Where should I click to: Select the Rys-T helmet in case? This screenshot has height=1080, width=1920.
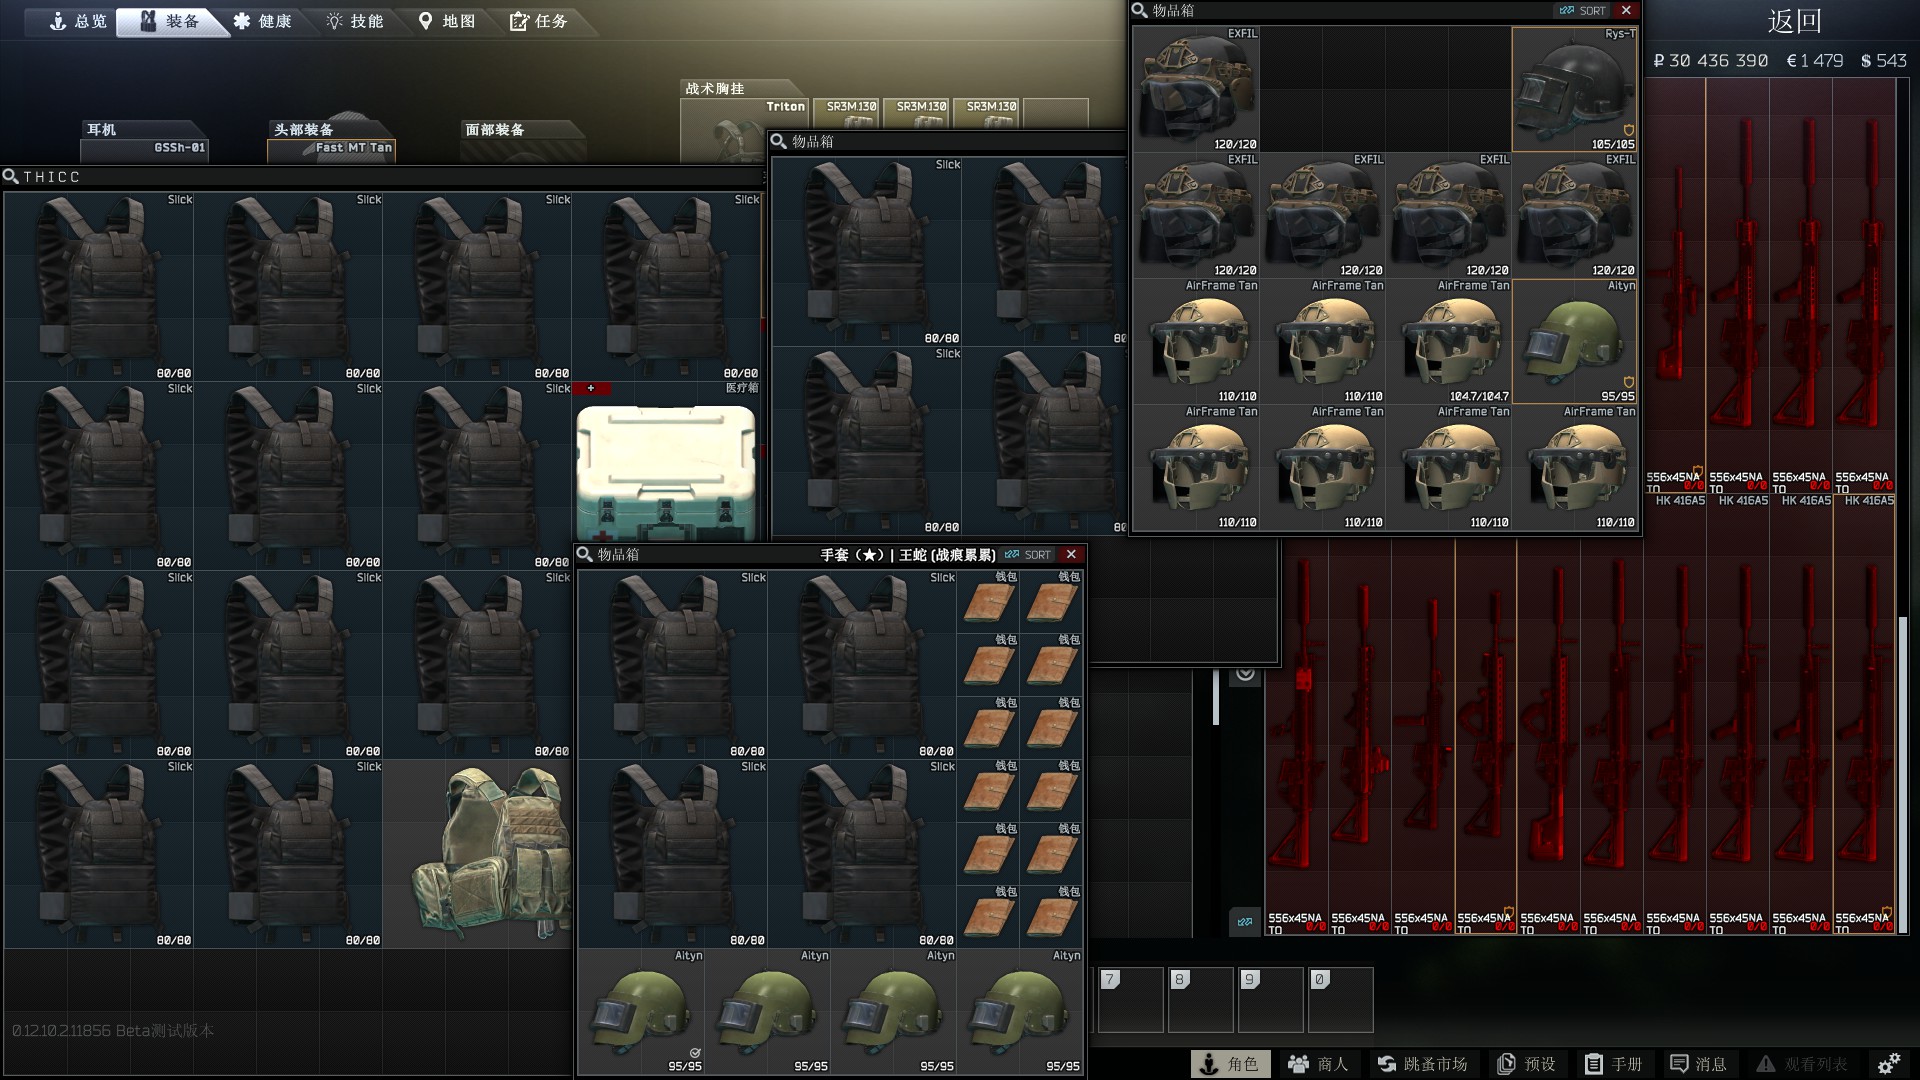click(x=1575, y=89)
